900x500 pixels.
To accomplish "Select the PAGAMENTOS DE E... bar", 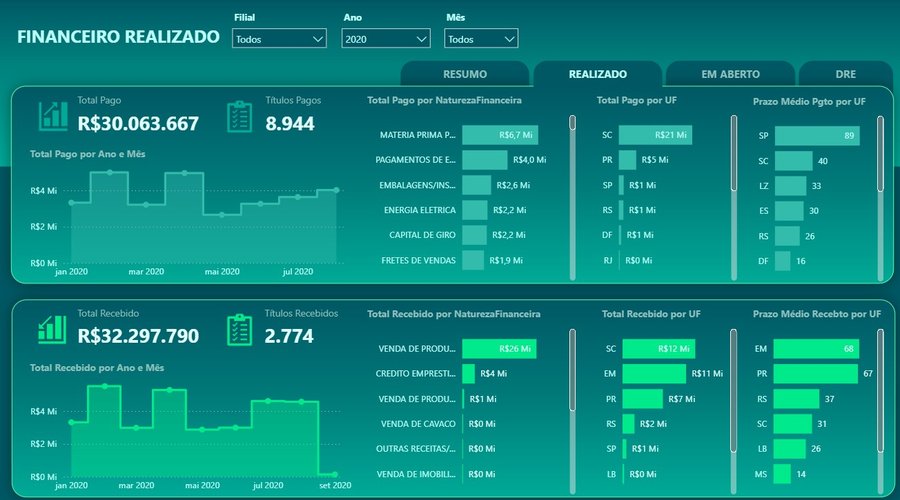I will (484, 160).
